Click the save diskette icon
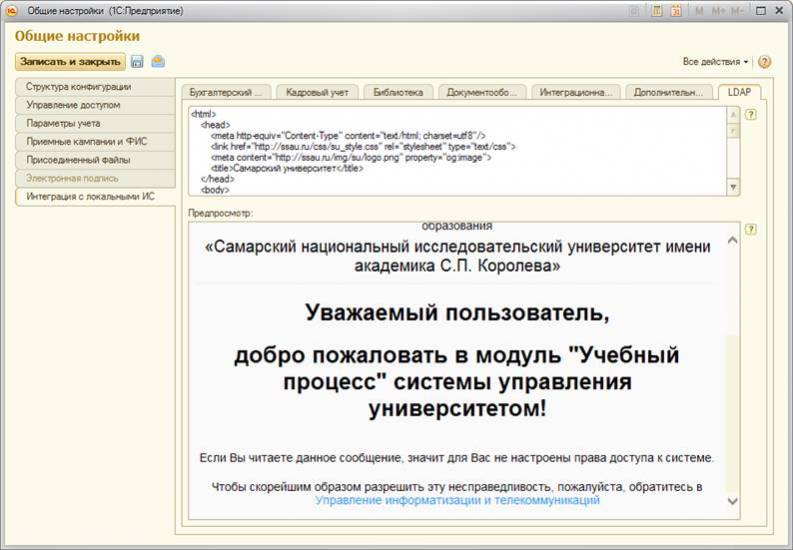The height and width of the screenshot is (550, 793). point(137,62)
